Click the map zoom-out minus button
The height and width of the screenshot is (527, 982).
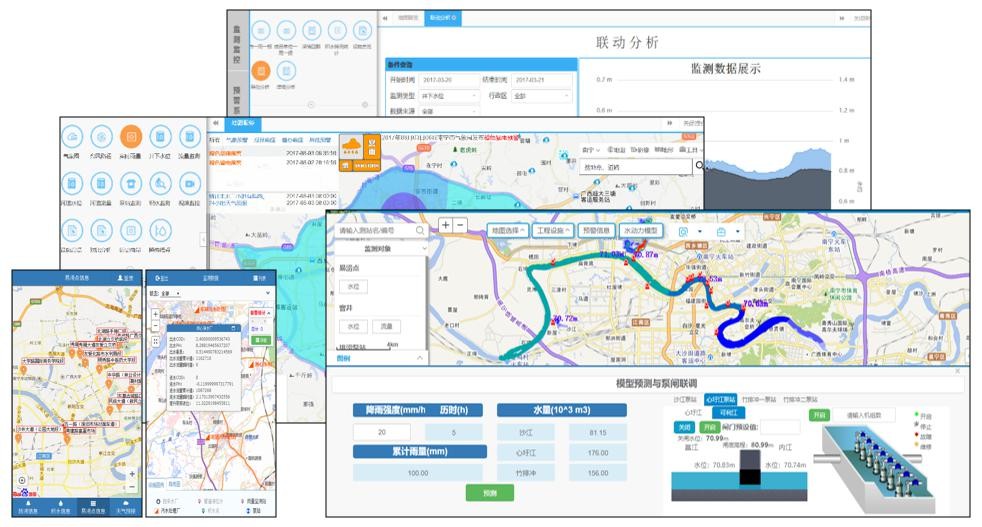pos(460,226)
